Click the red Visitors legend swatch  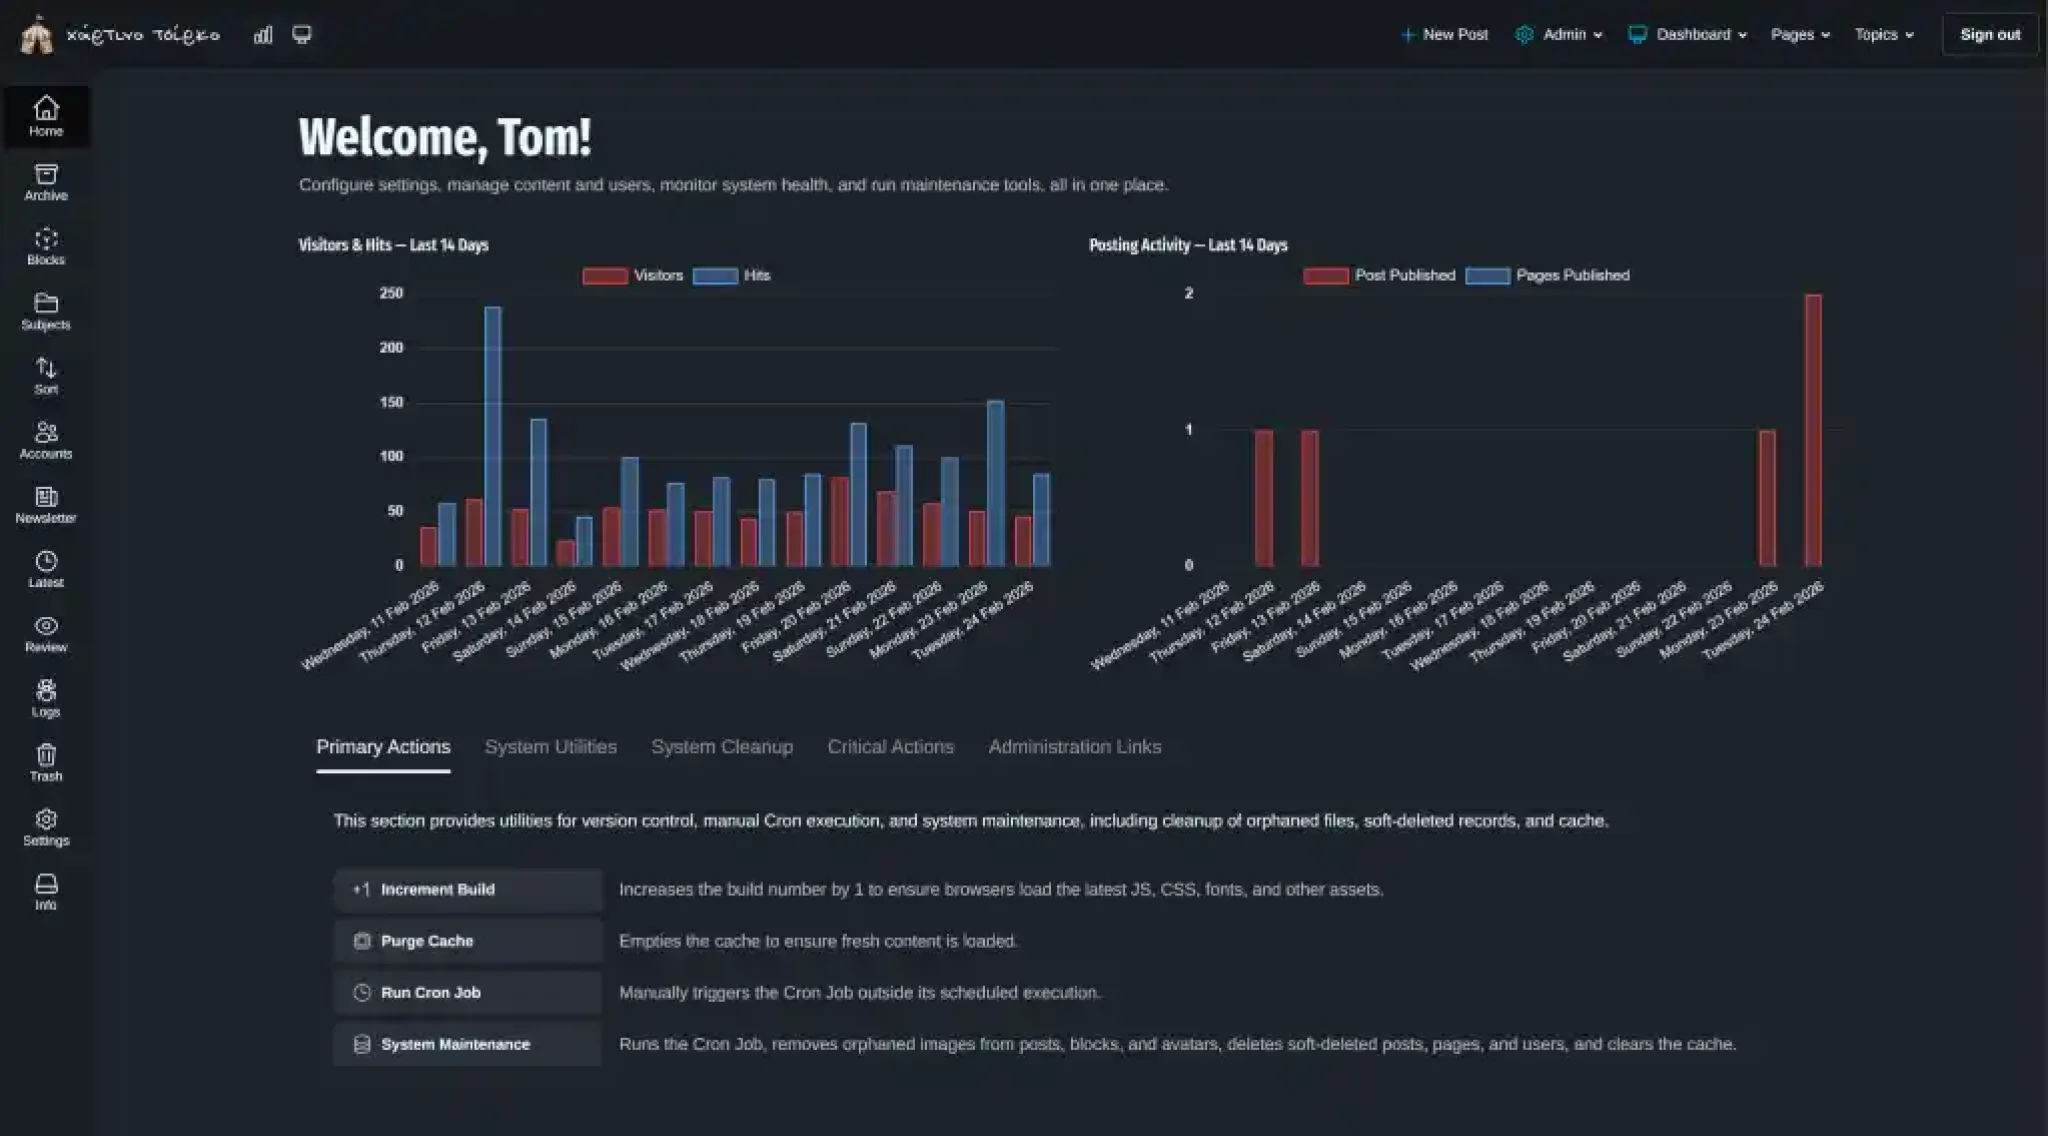coord(605,276)
